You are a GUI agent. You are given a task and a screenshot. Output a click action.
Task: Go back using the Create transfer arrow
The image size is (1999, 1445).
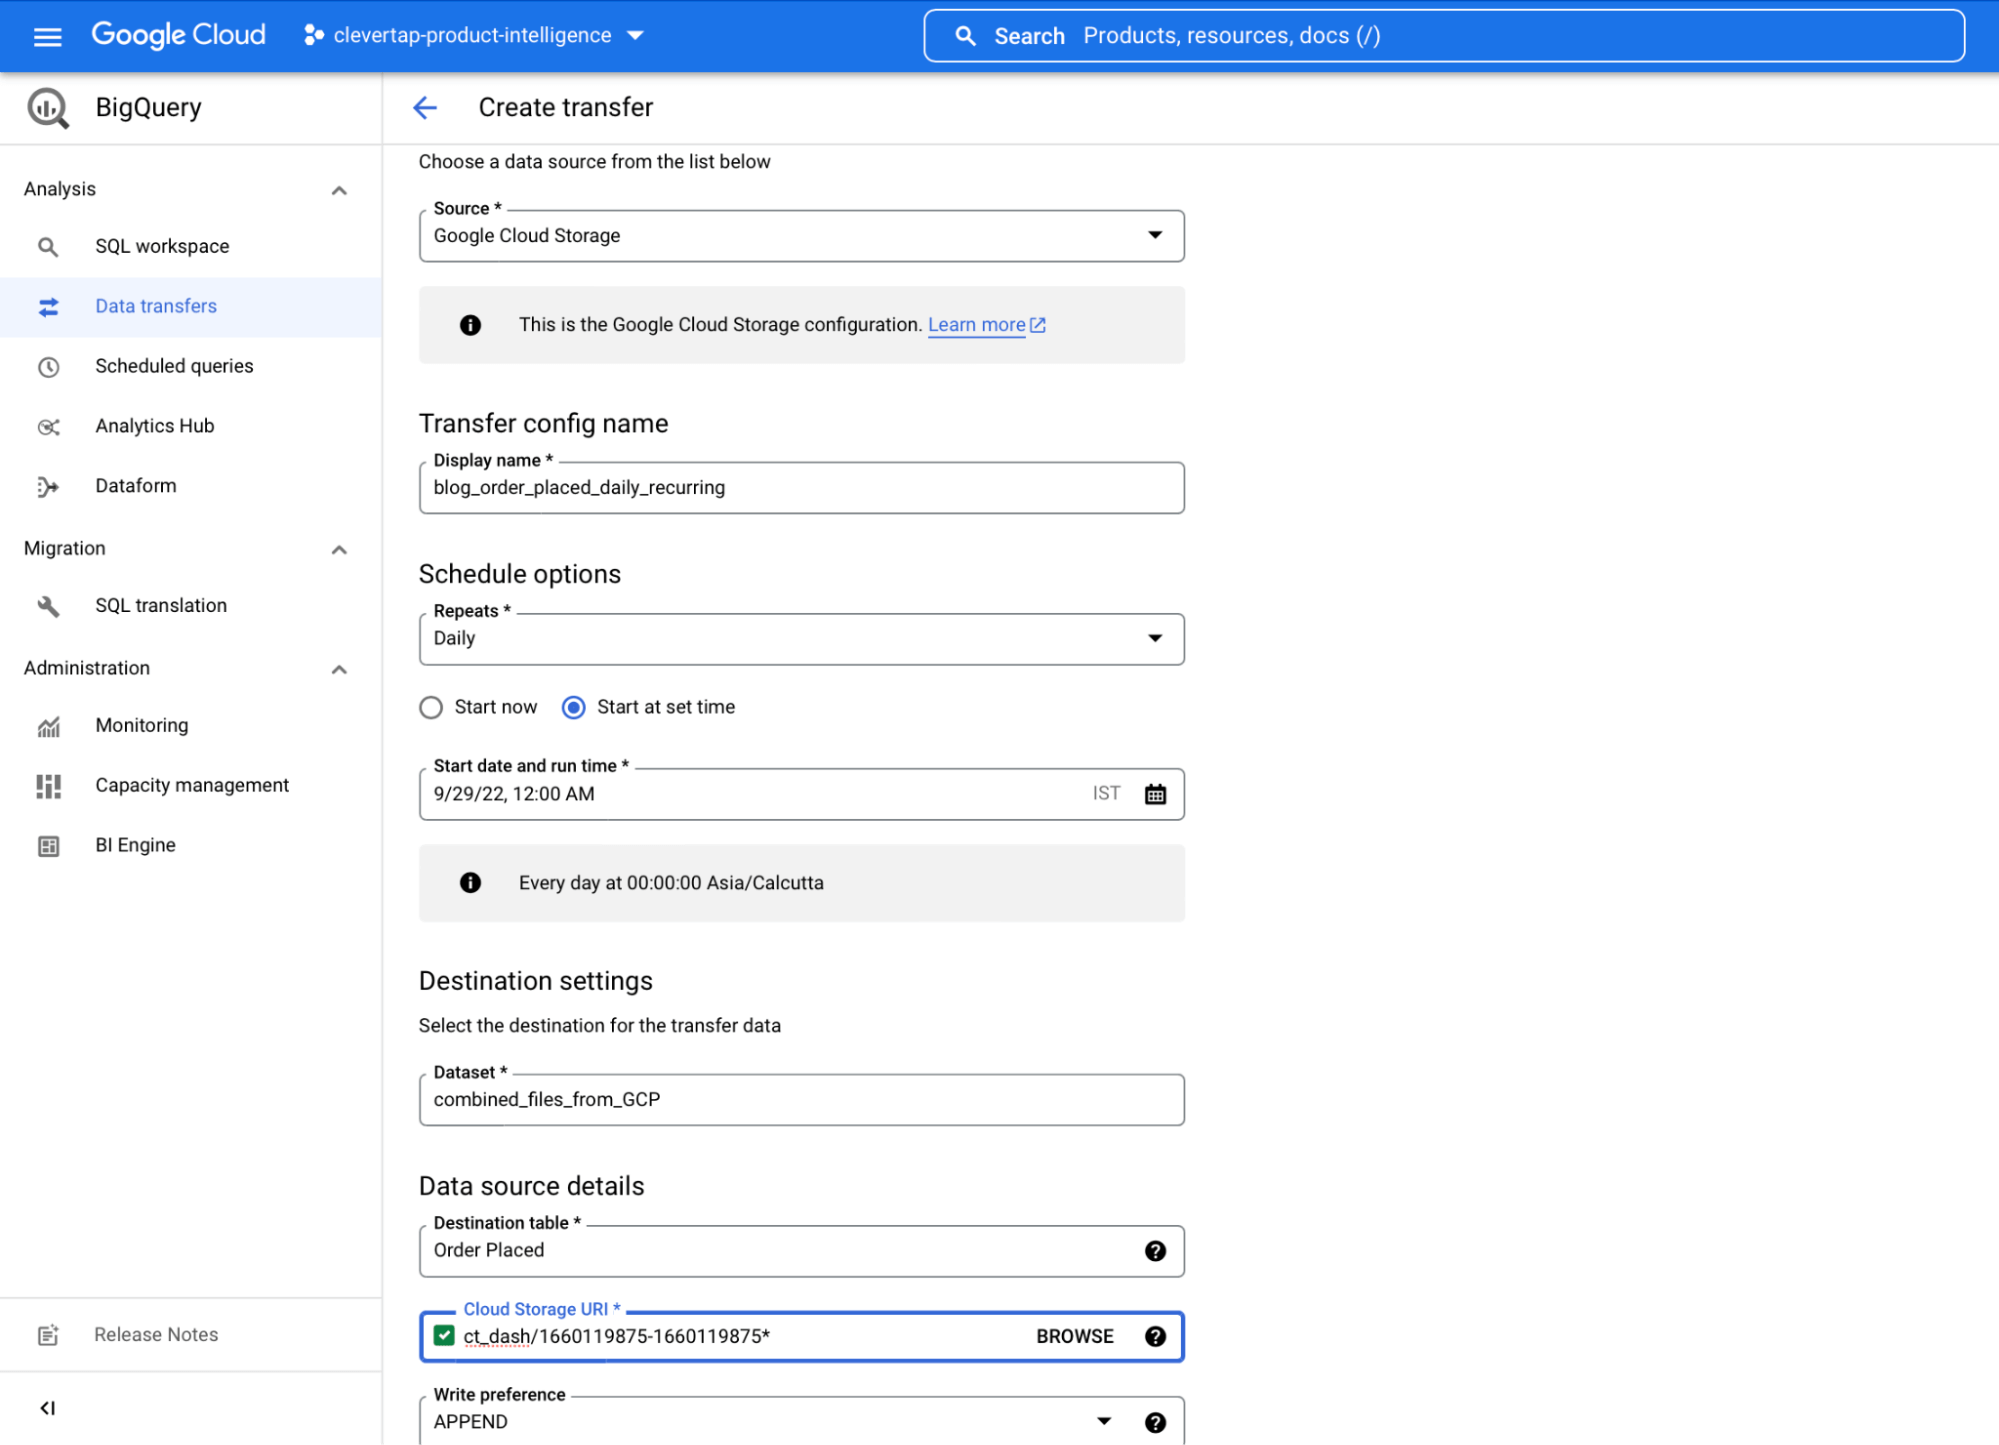point(425,108)
